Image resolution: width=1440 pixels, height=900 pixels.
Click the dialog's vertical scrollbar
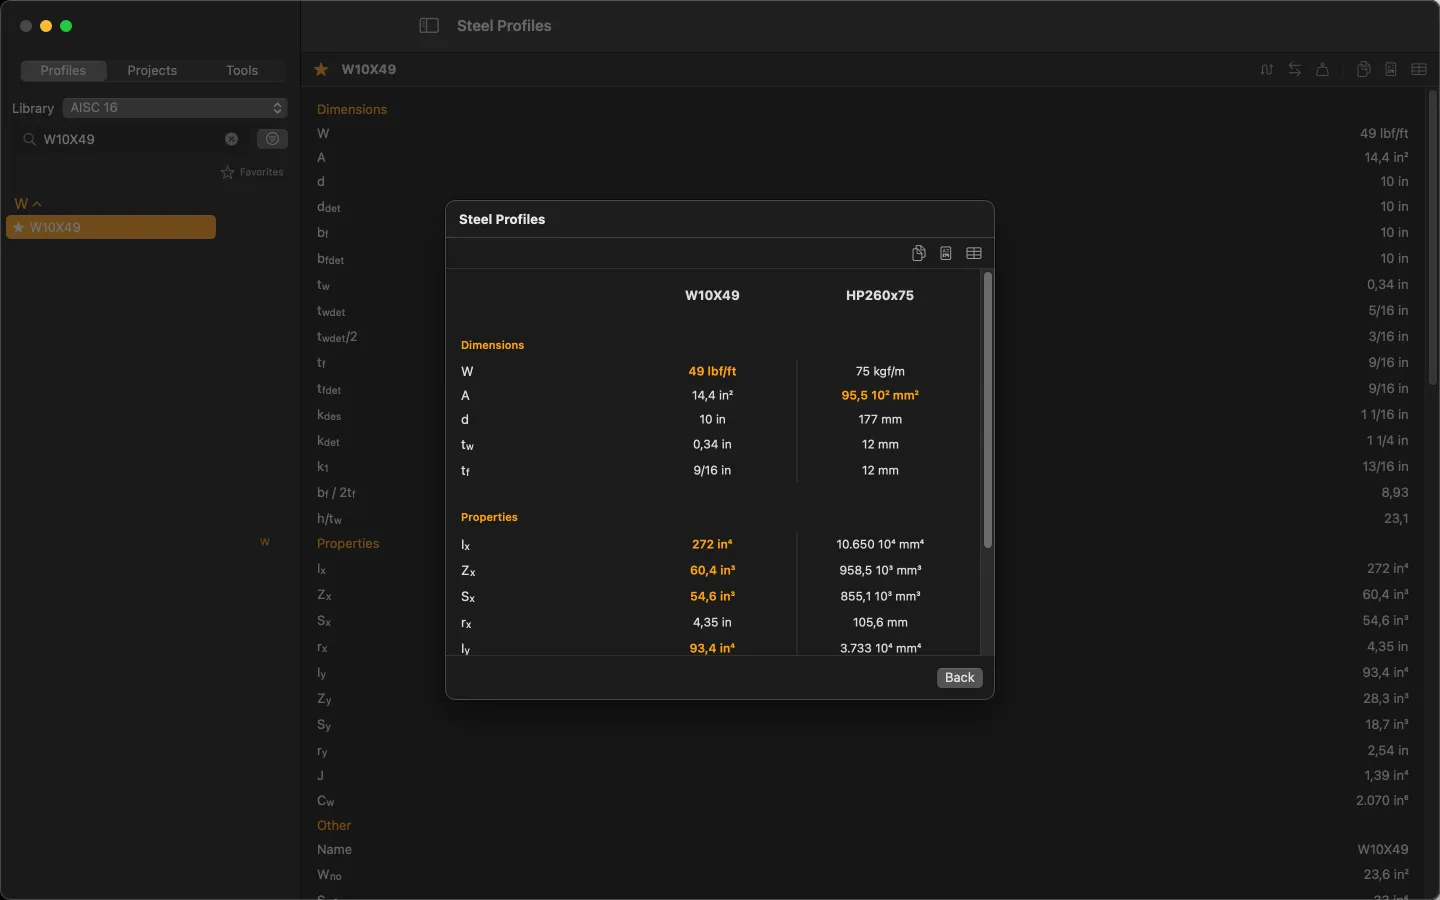point(987,411)
